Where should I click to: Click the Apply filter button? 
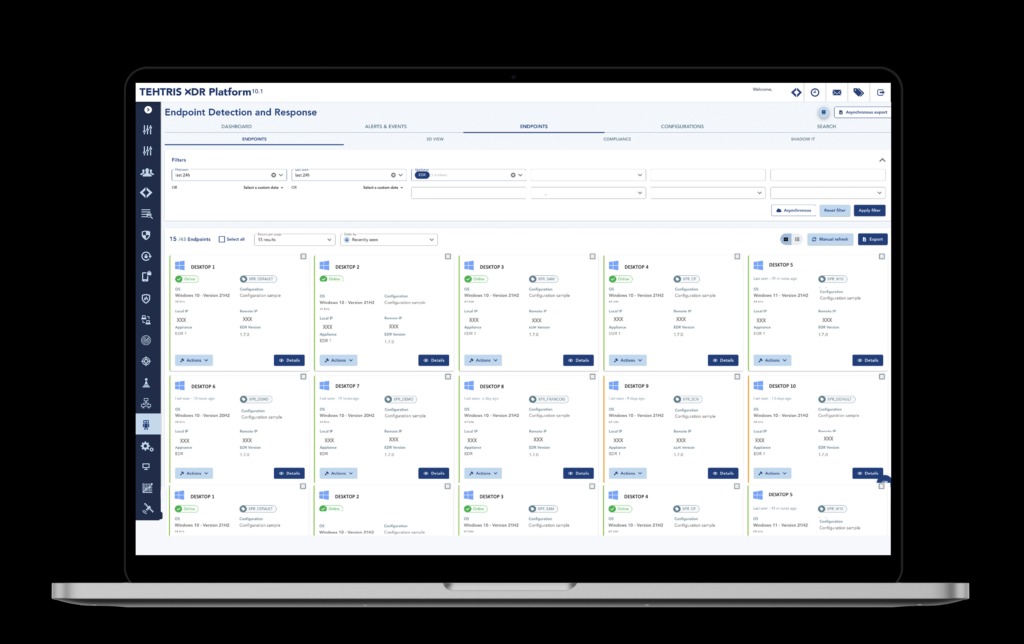tap(869, 210)
